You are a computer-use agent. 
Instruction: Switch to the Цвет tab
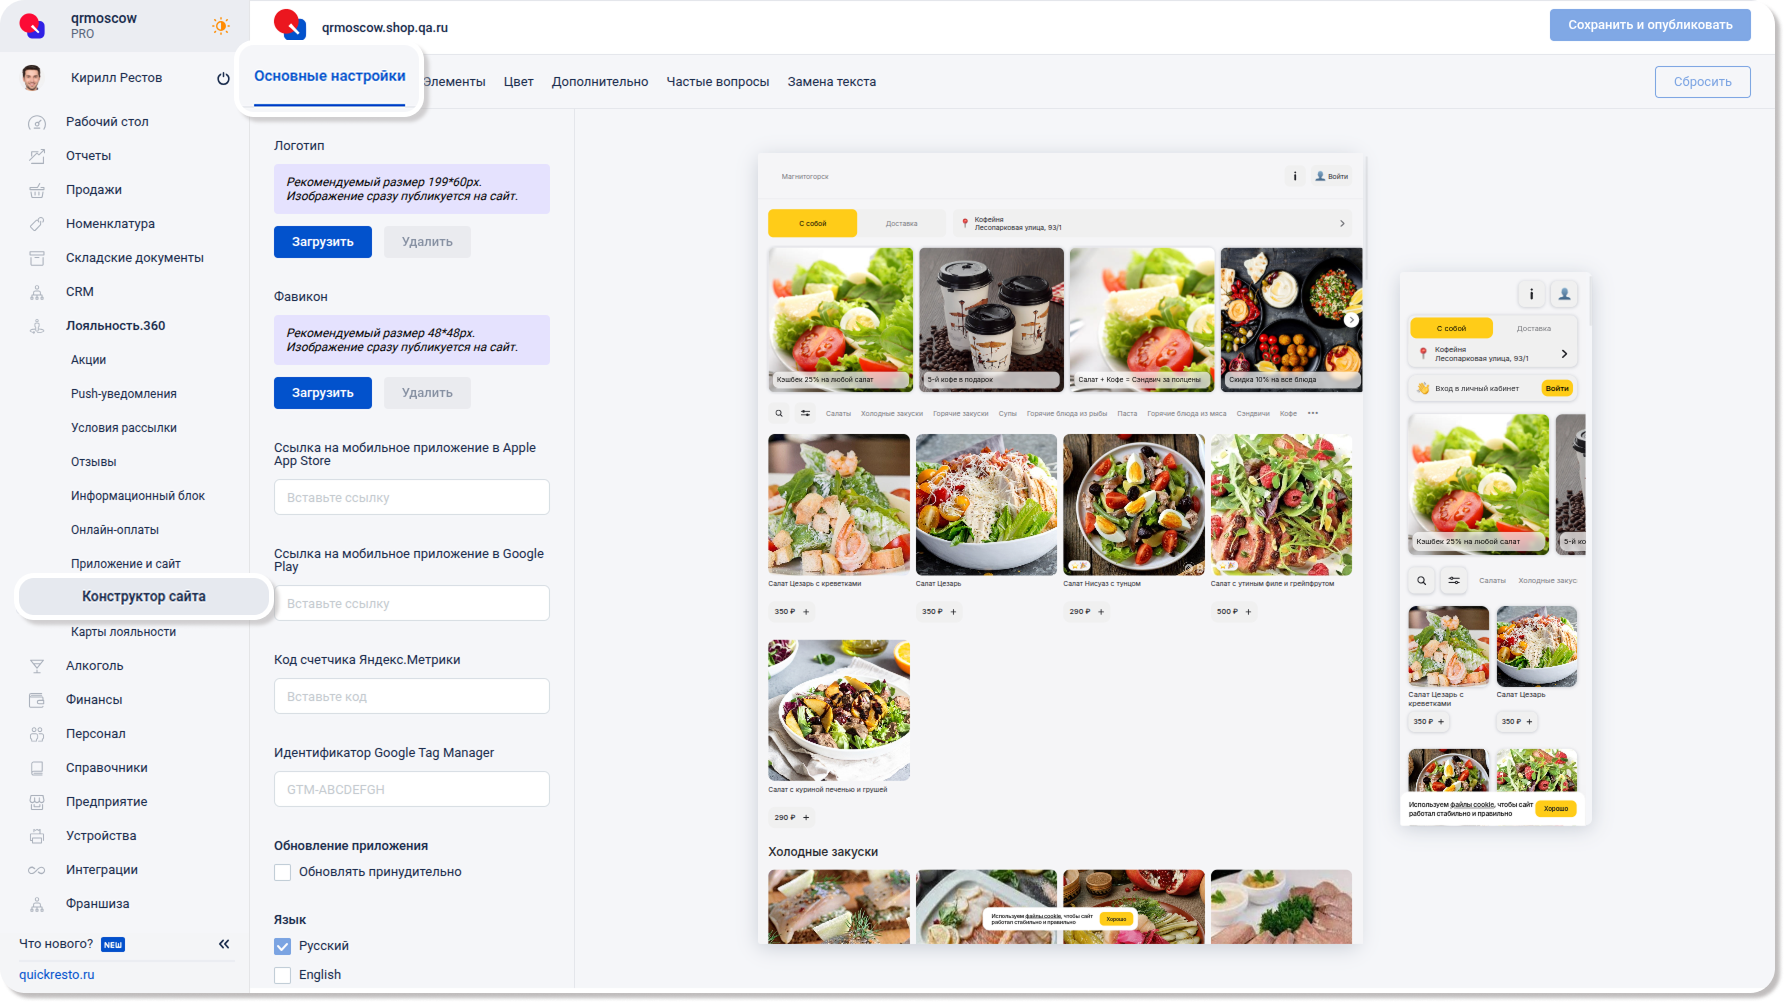point(518,82)
